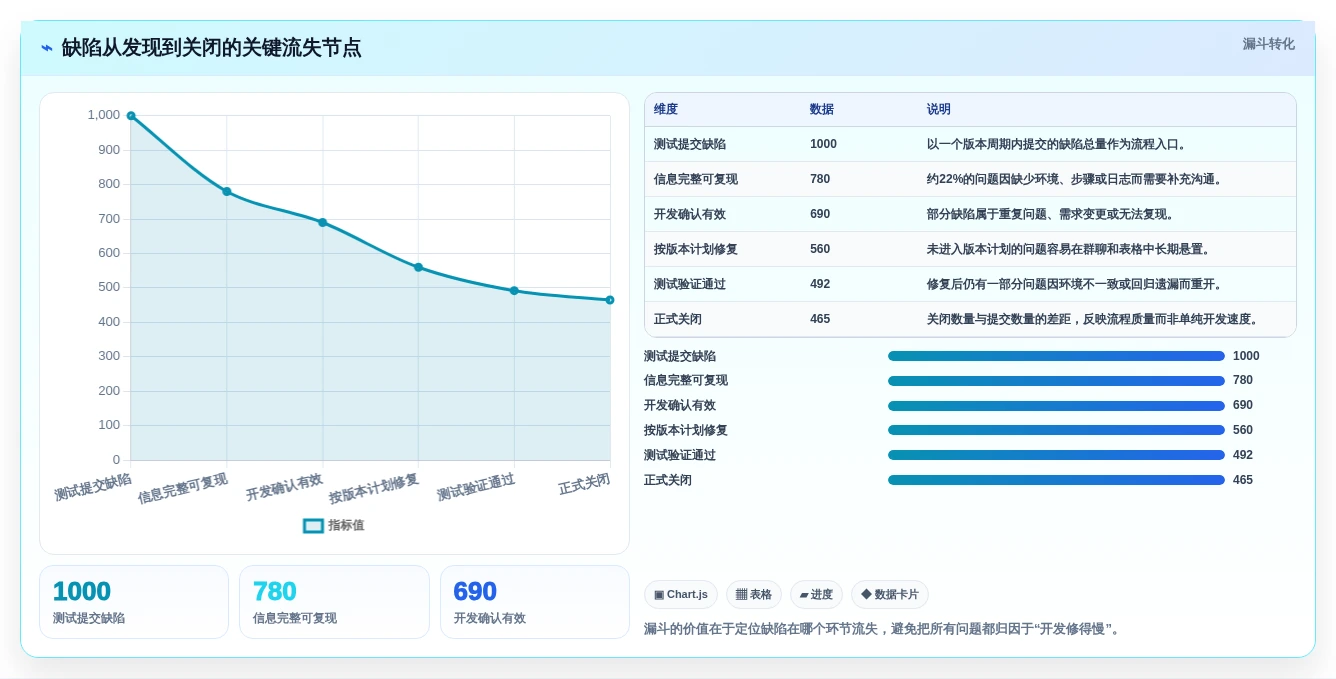Image resolution: width=1336 pixels, height=679 pixels.
Task: Click the table value 465
Action: pos(820,319)
